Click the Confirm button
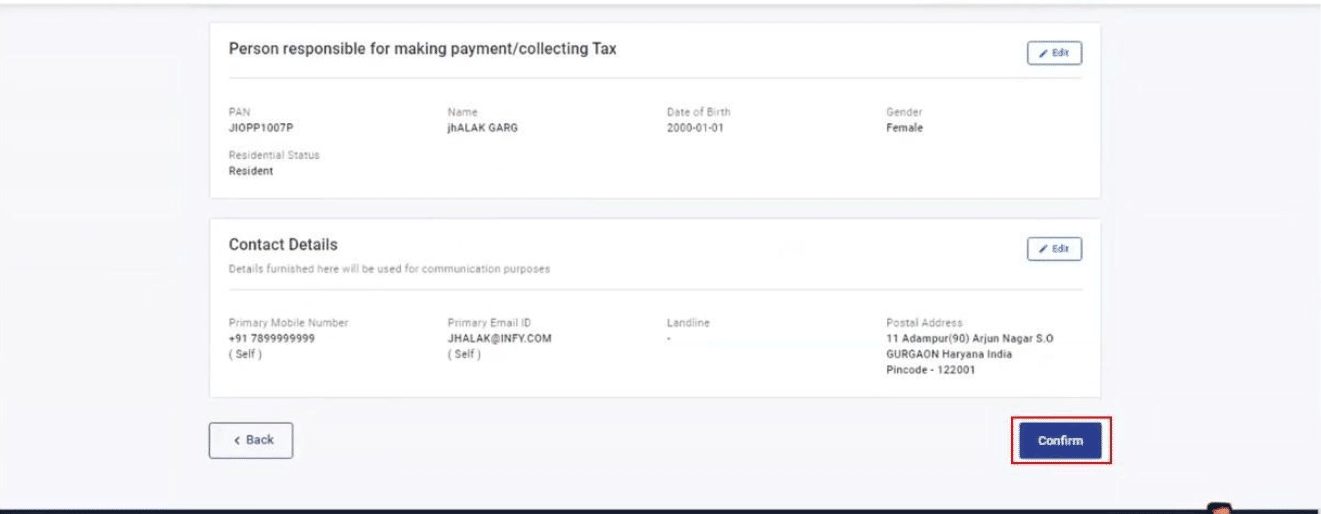Viewport: 1321px width, 514px height. [1060, 440]
